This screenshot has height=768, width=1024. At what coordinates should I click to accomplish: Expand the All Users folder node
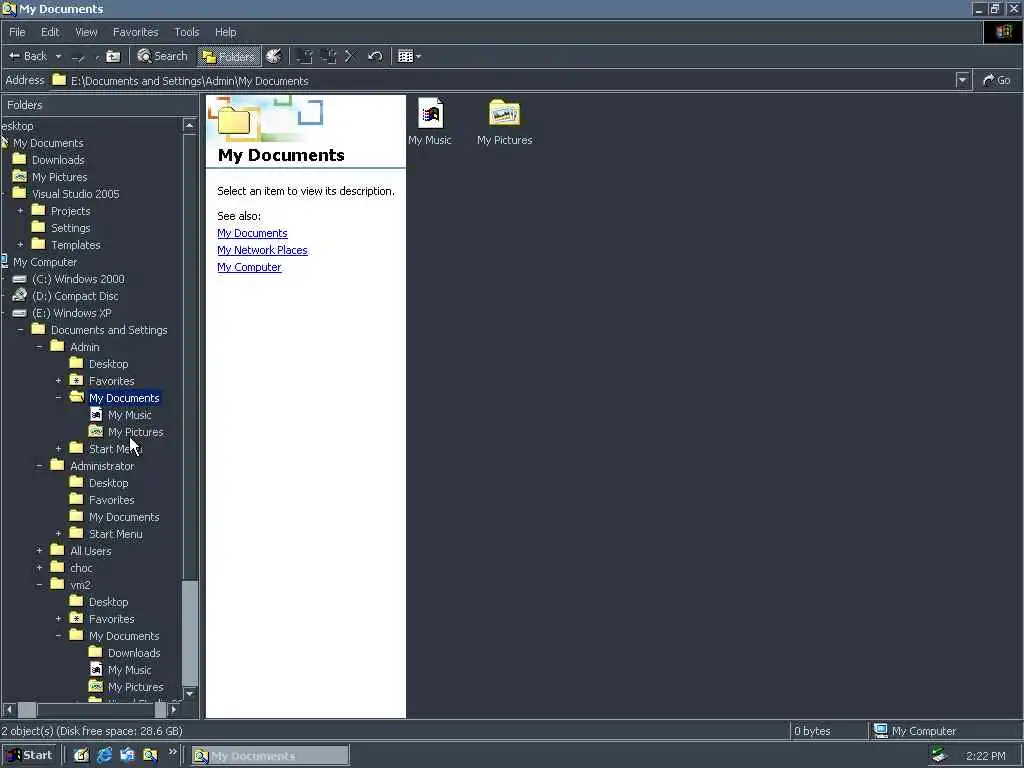[x=39, y=551]
